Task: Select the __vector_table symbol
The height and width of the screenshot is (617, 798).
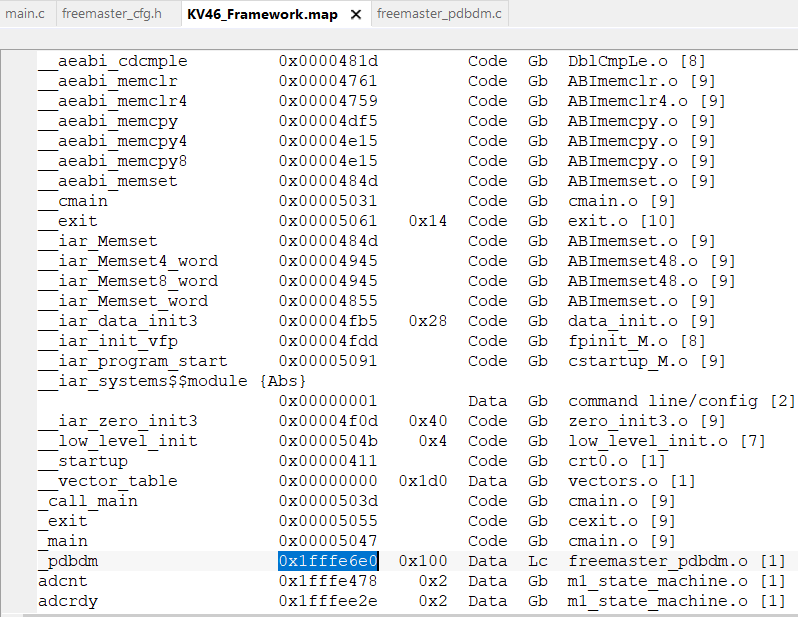Action: click(x=108, y=481)
